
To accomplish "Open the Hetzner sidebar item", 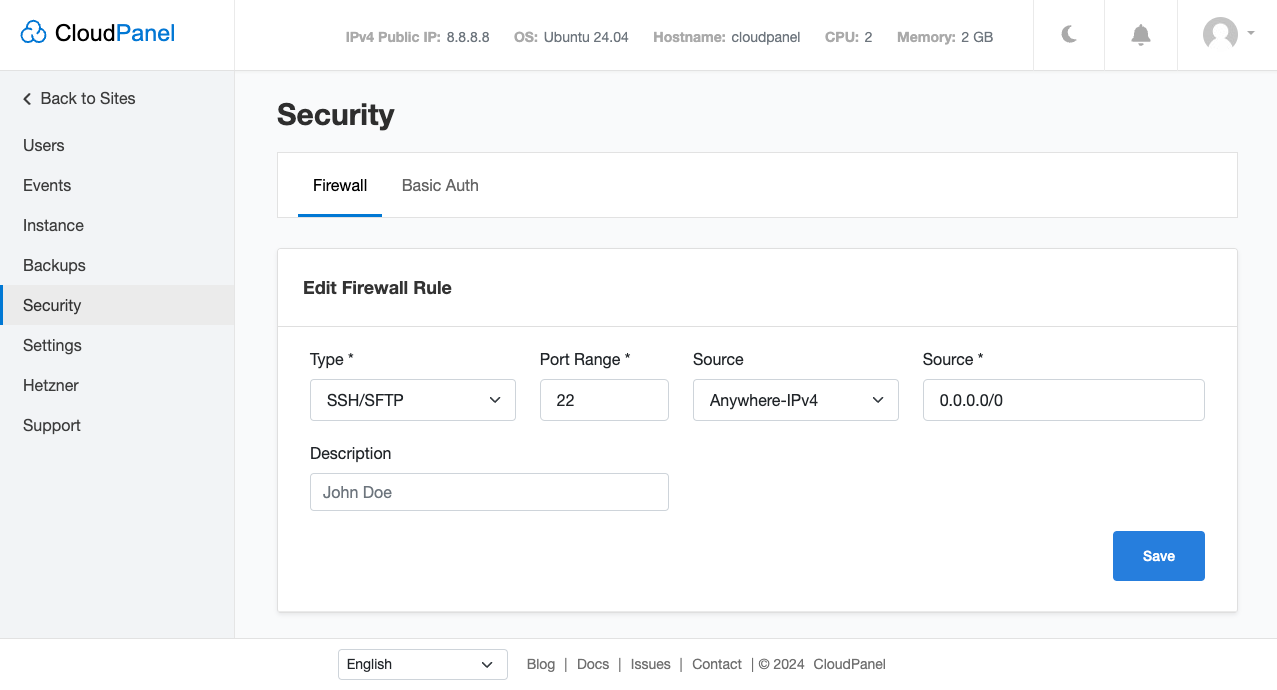I will [51, 385].
